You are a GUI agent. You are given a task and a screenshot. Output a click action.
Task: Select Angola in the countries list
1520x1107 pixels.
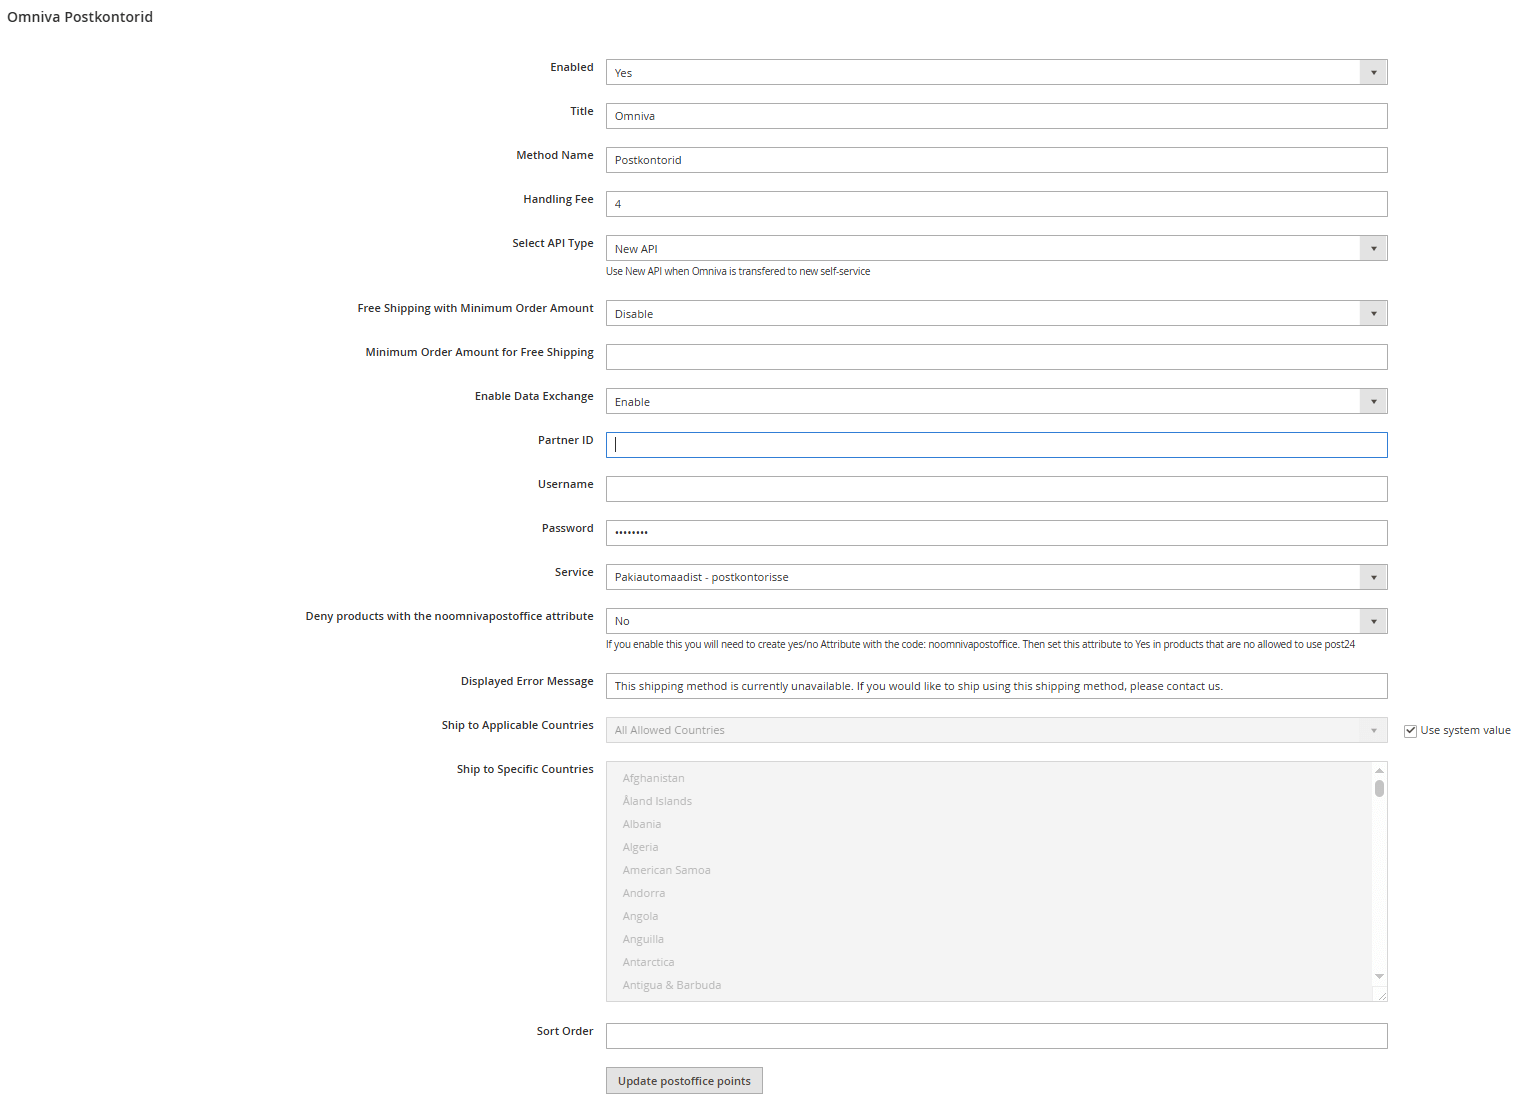pyautogui.click(x=989, y=916)
